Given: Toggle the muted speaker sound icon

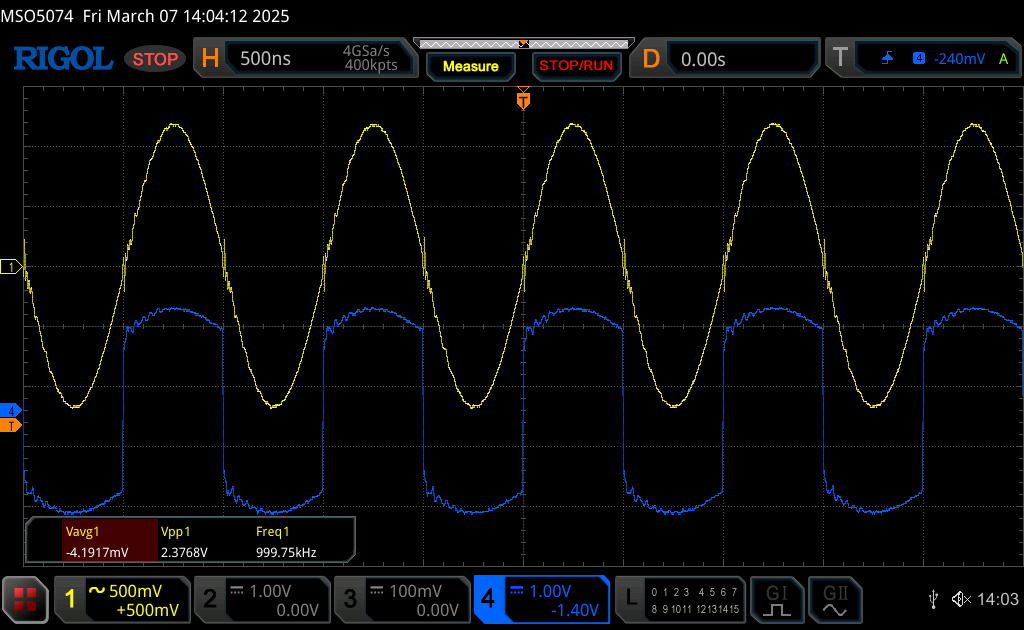Looking at the screenshot, I should [x=961, y=599].
